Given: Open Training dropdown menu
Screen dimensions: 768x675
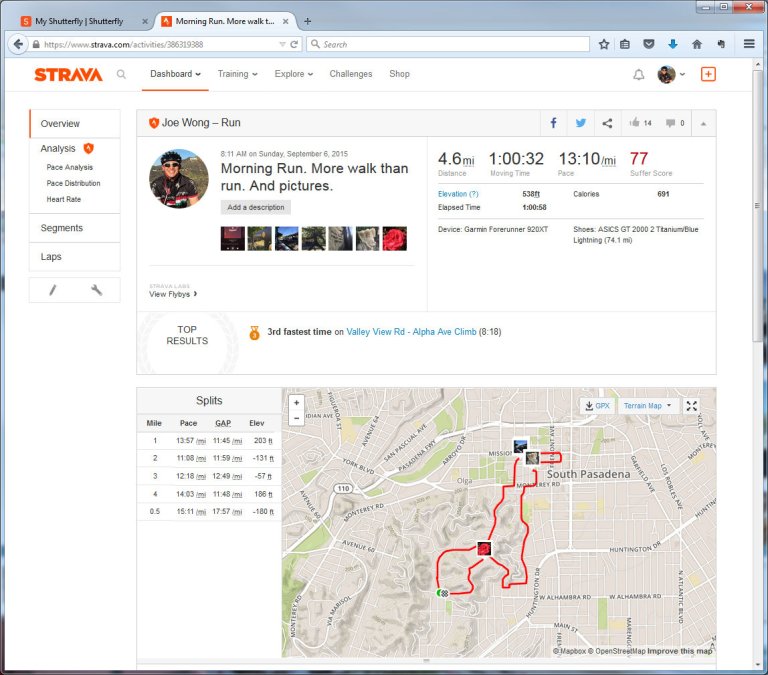Looking at the screenshot, I should pyautogui.click(x=238, y=74).
